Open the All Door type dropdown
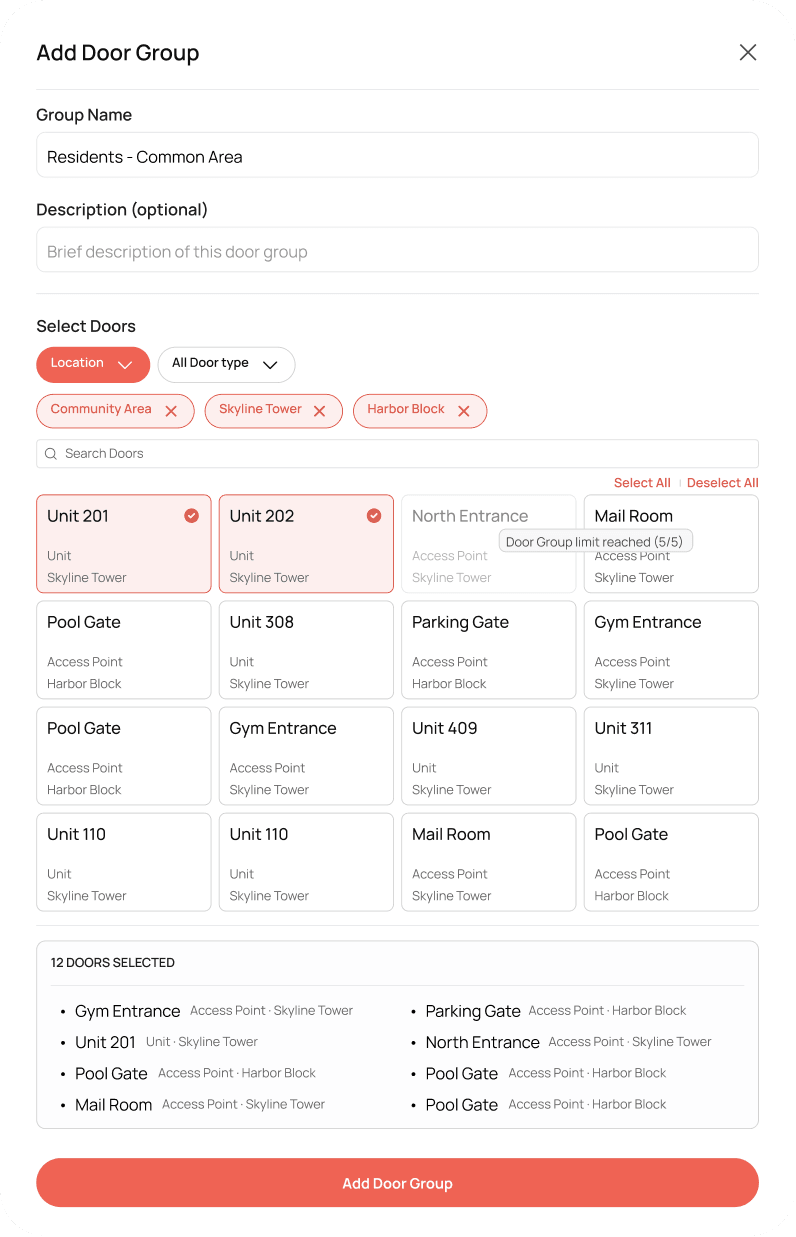 [x=226, y=364]
